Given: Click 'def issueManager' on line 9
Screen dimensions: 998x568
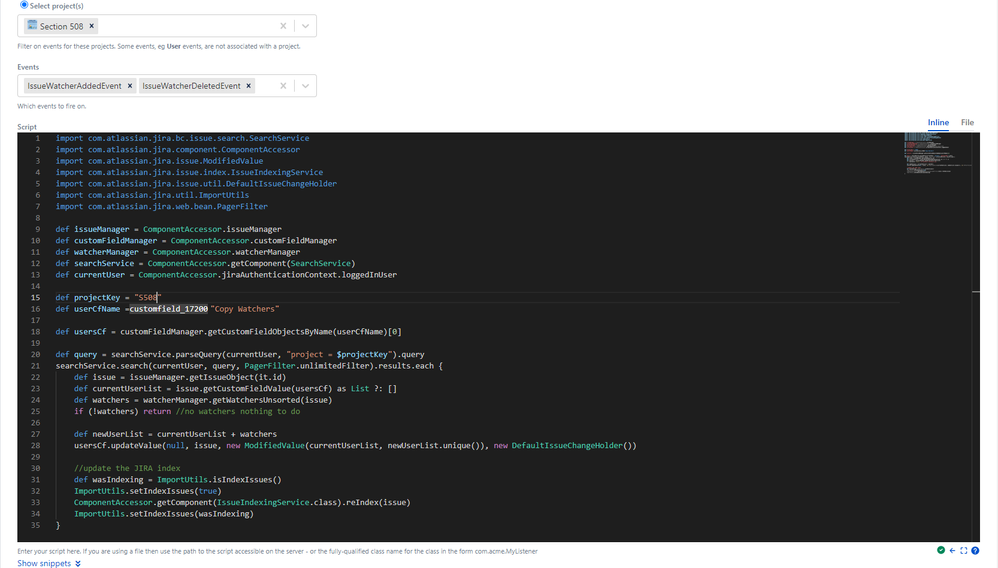Looking at the screenshot, I should coord(92,229).
